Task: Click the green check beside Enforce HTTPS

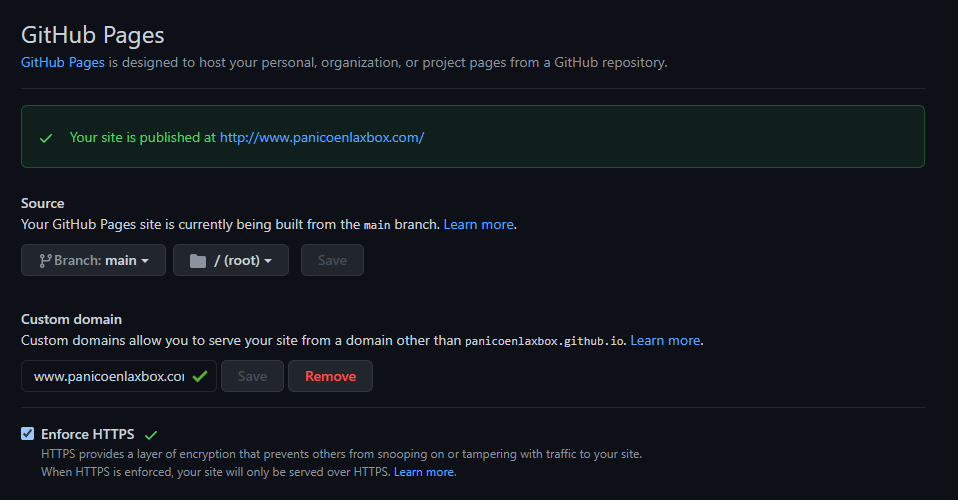Action: click(x=151, y=435)
